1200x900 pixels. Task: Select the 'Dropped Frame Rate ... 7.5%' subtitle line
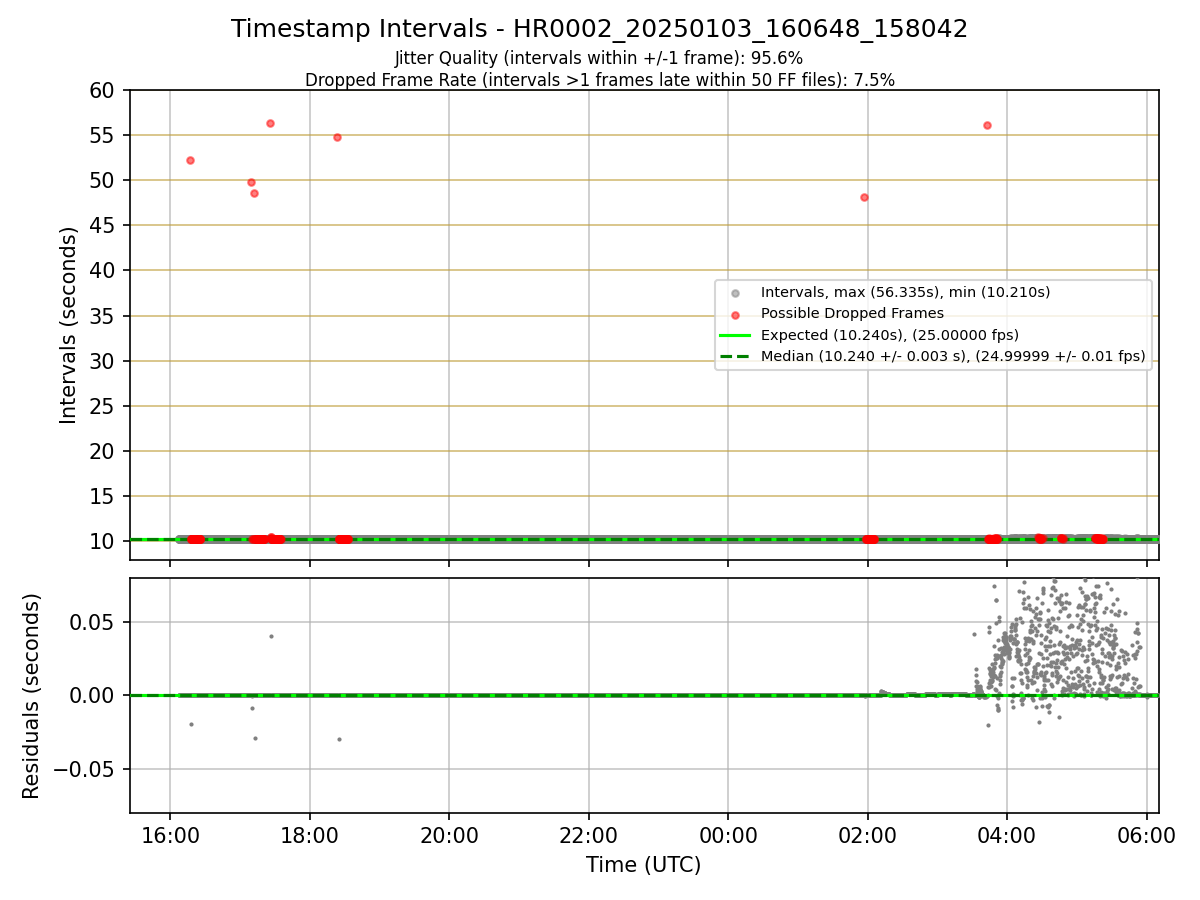tap(599, 80)
